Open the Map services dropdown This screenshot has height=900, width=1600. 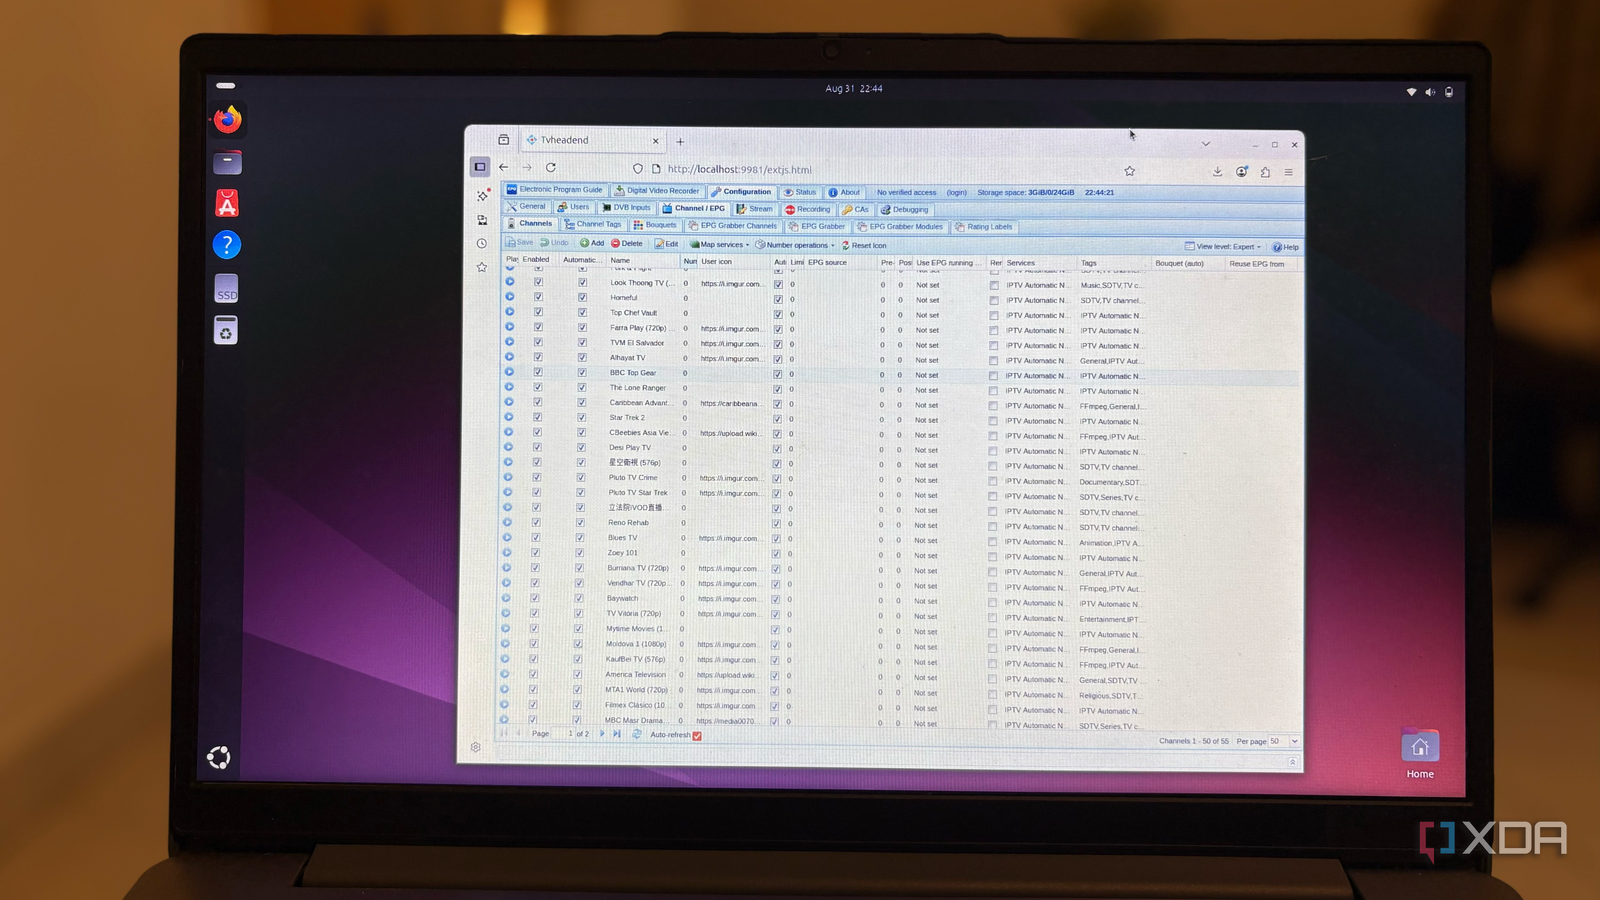pos(720,244)
